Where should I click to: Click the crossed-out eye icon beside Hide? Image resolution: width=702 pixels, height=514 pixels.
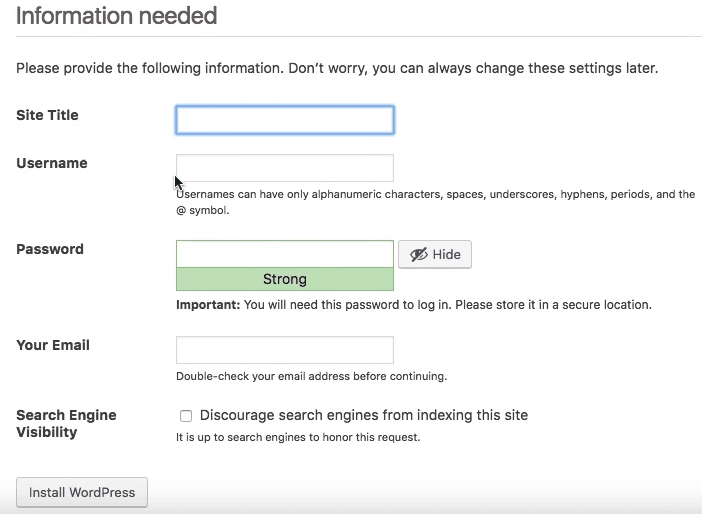[x=419, y=255]
